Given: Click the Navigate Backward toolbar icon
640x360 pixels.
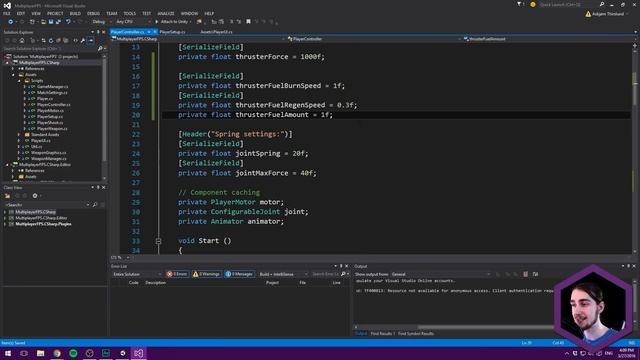Looking at the screenshot, I should 10,22.
